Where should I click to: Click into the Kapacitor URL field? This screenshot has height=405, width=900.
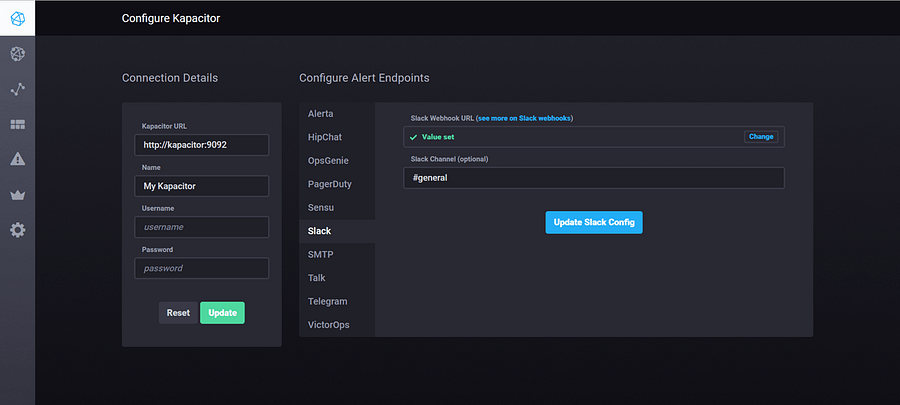tap(202, 145)
